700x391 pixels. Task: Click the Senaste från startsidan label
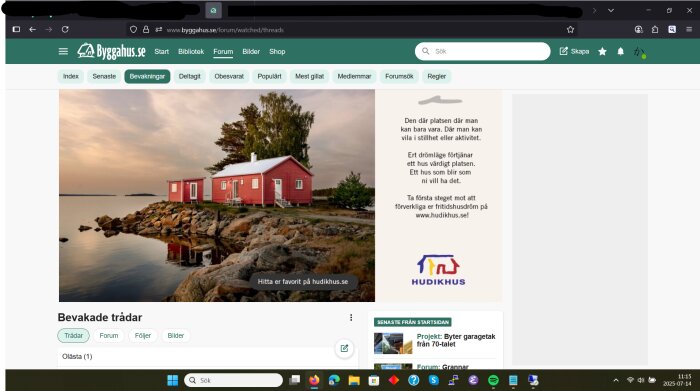coord(412,322)
